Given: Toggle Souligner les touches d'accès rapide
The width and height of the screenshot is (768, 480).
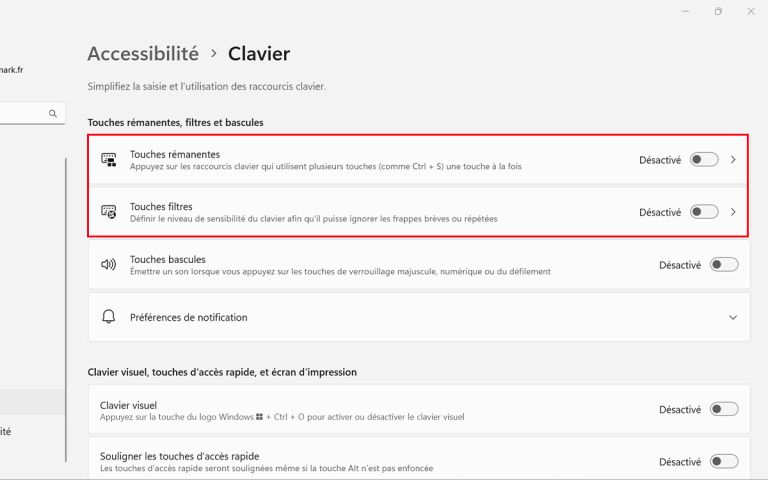Looking at the screenshot, I should tap(724, 461).
